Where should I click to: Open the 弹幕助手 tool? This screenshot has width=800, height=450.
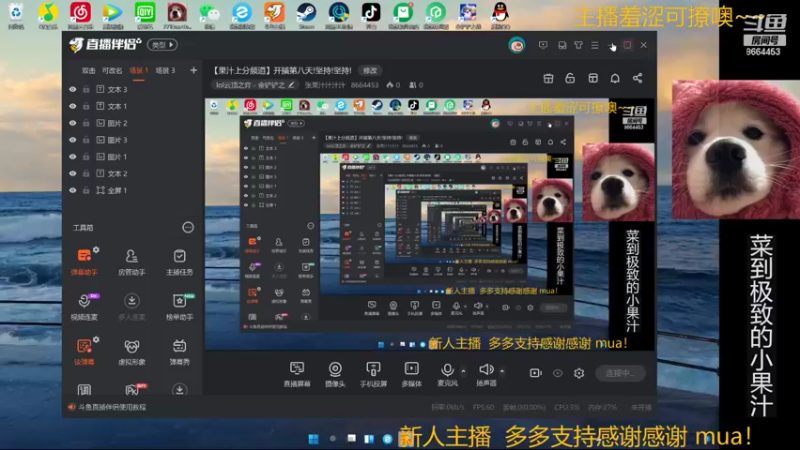[84, 262]
